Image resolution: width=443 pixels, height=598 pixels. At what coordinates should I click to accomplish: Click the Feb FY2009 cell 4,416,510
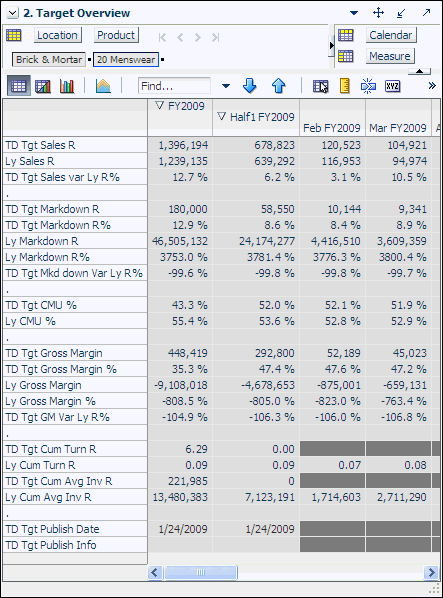pos(333,241)
